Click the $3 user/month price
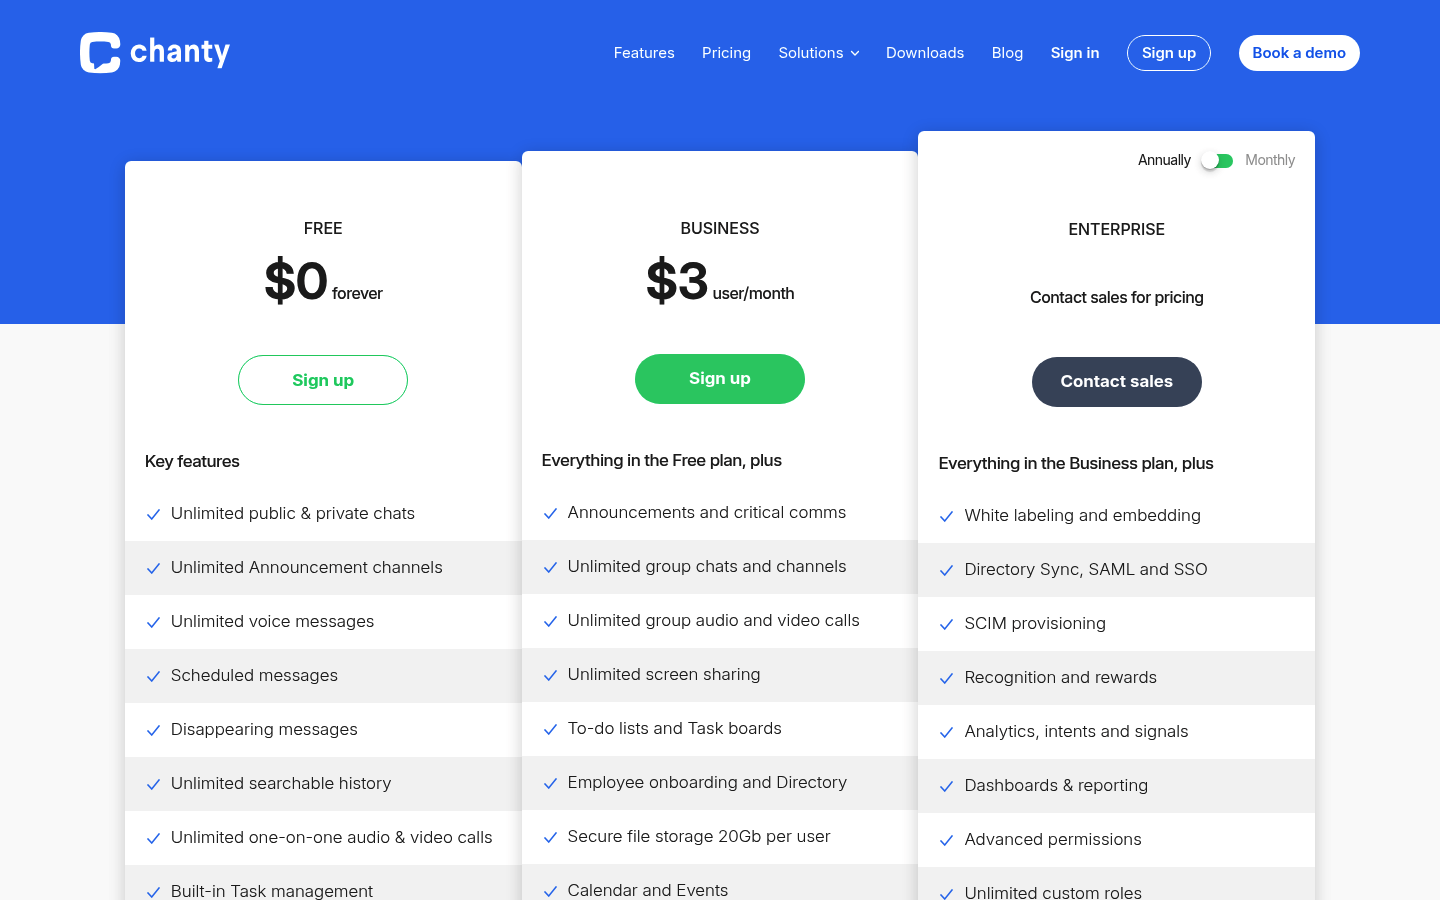This screenshot has width=1440, height=900. click(x=720, y=282)
